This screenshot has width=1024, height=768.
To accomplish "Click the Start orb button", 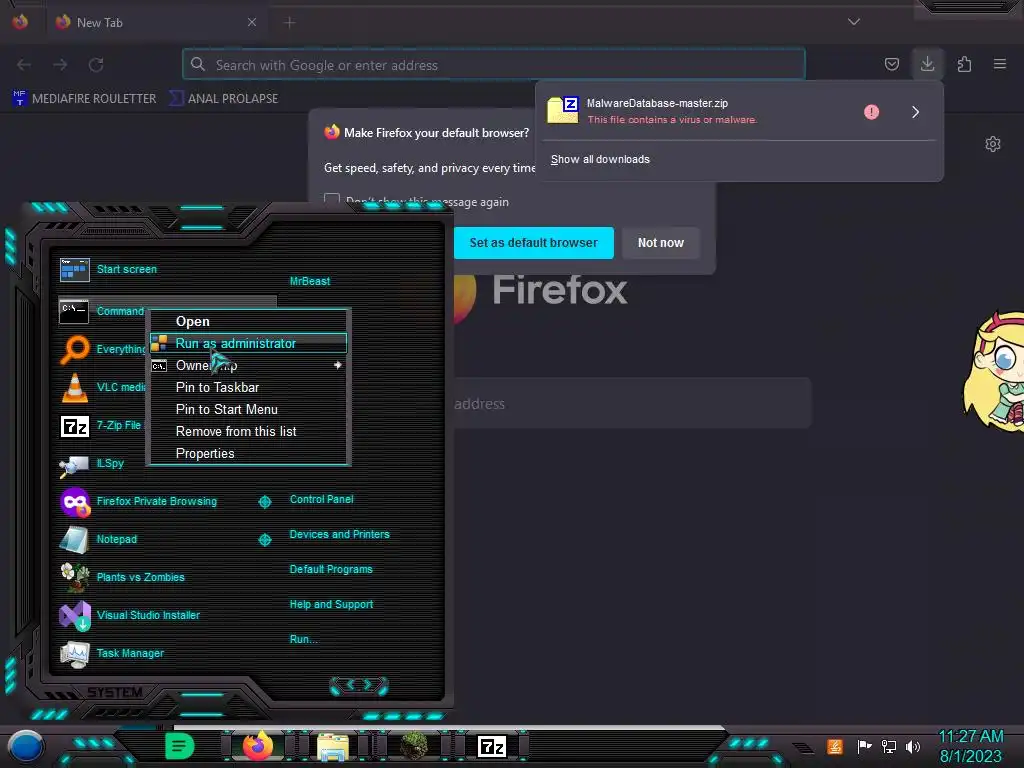I will 26,747.
